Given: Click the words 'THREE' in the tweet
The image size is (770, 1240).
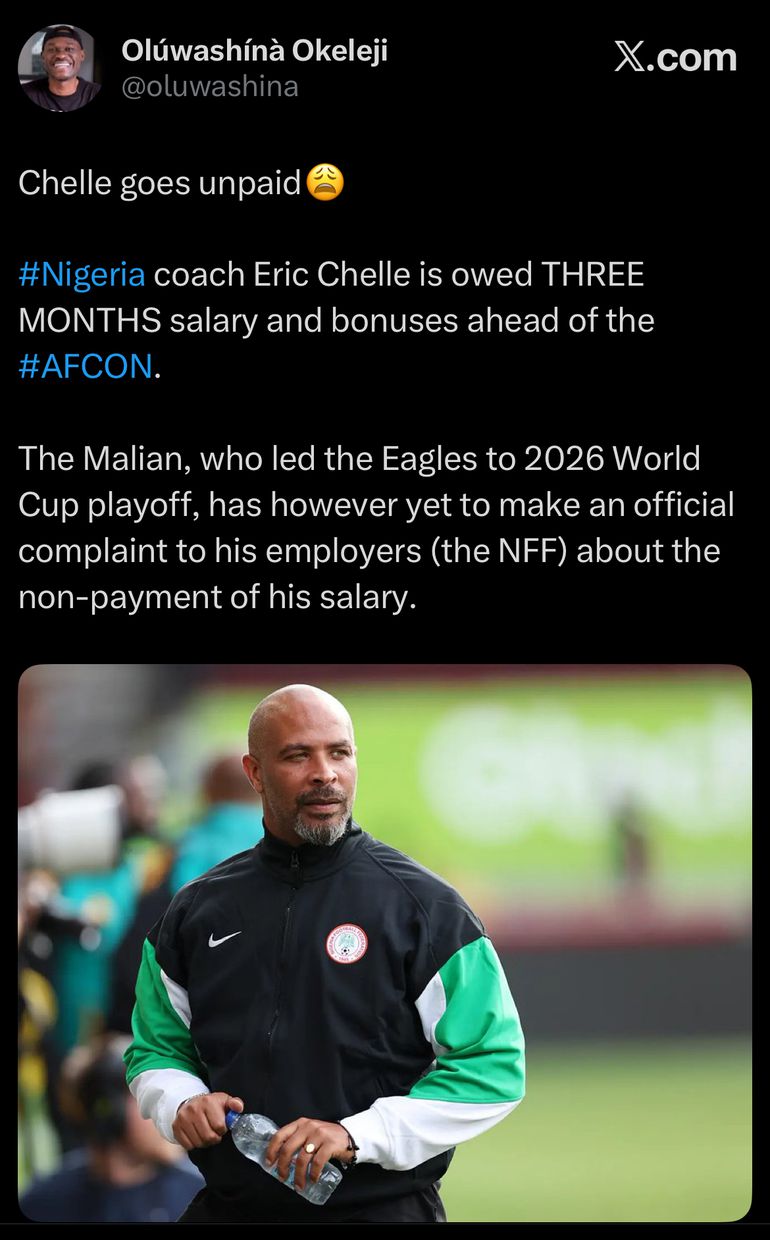Looking at the screenshot, I should [x=593, y=274].
